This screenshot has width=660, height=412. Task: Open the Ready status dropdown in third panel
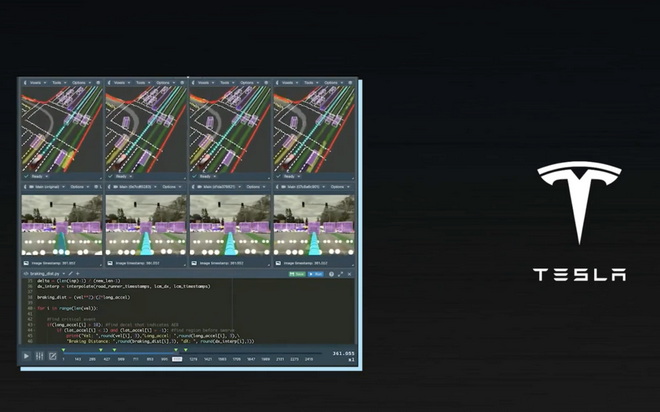pos(208,176)
